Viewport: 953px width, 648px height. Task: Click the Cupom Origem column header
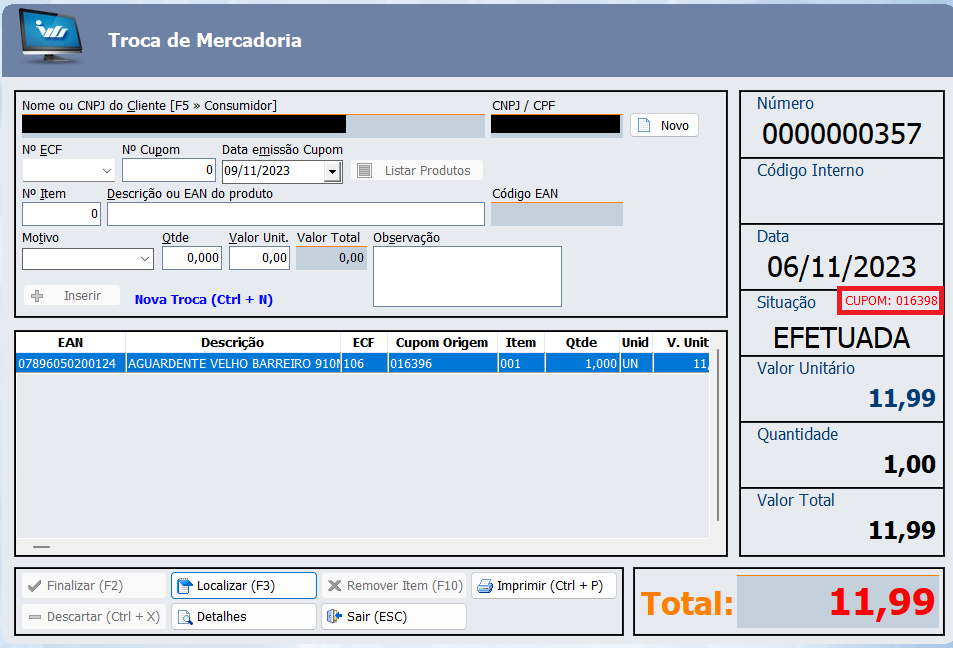442,342
